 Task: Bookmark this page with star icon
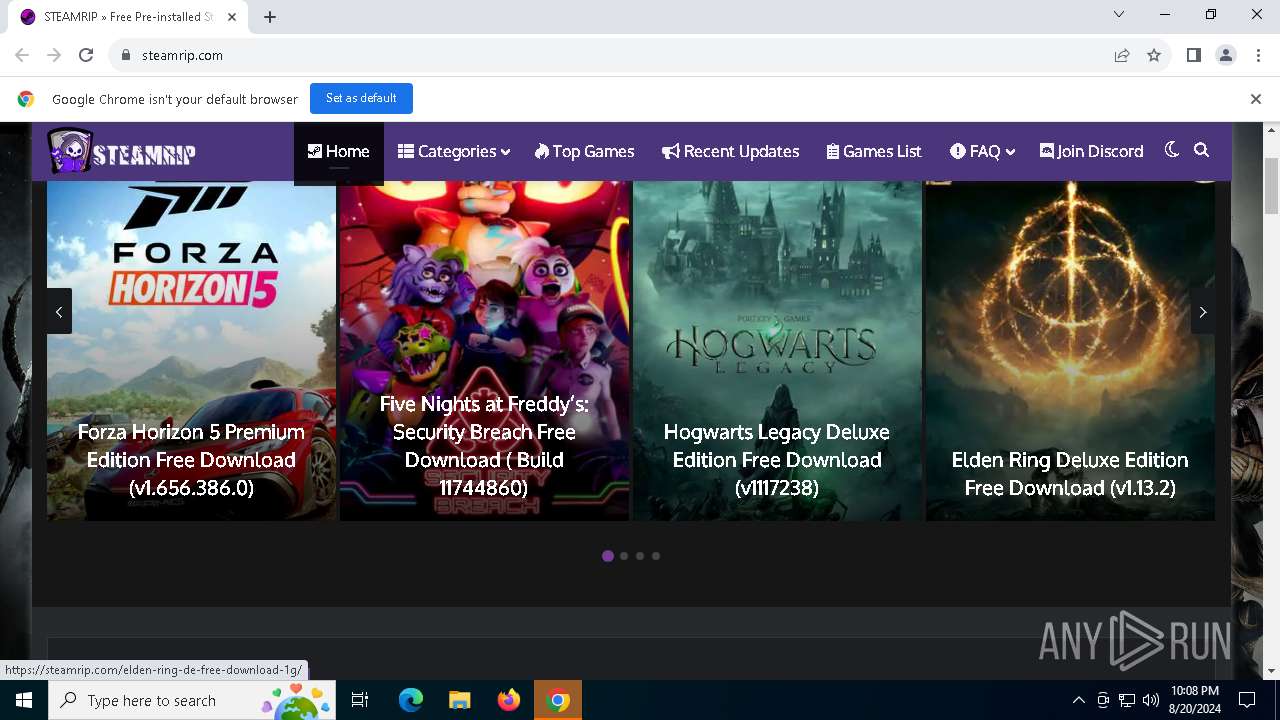[x=1154, y=55]
